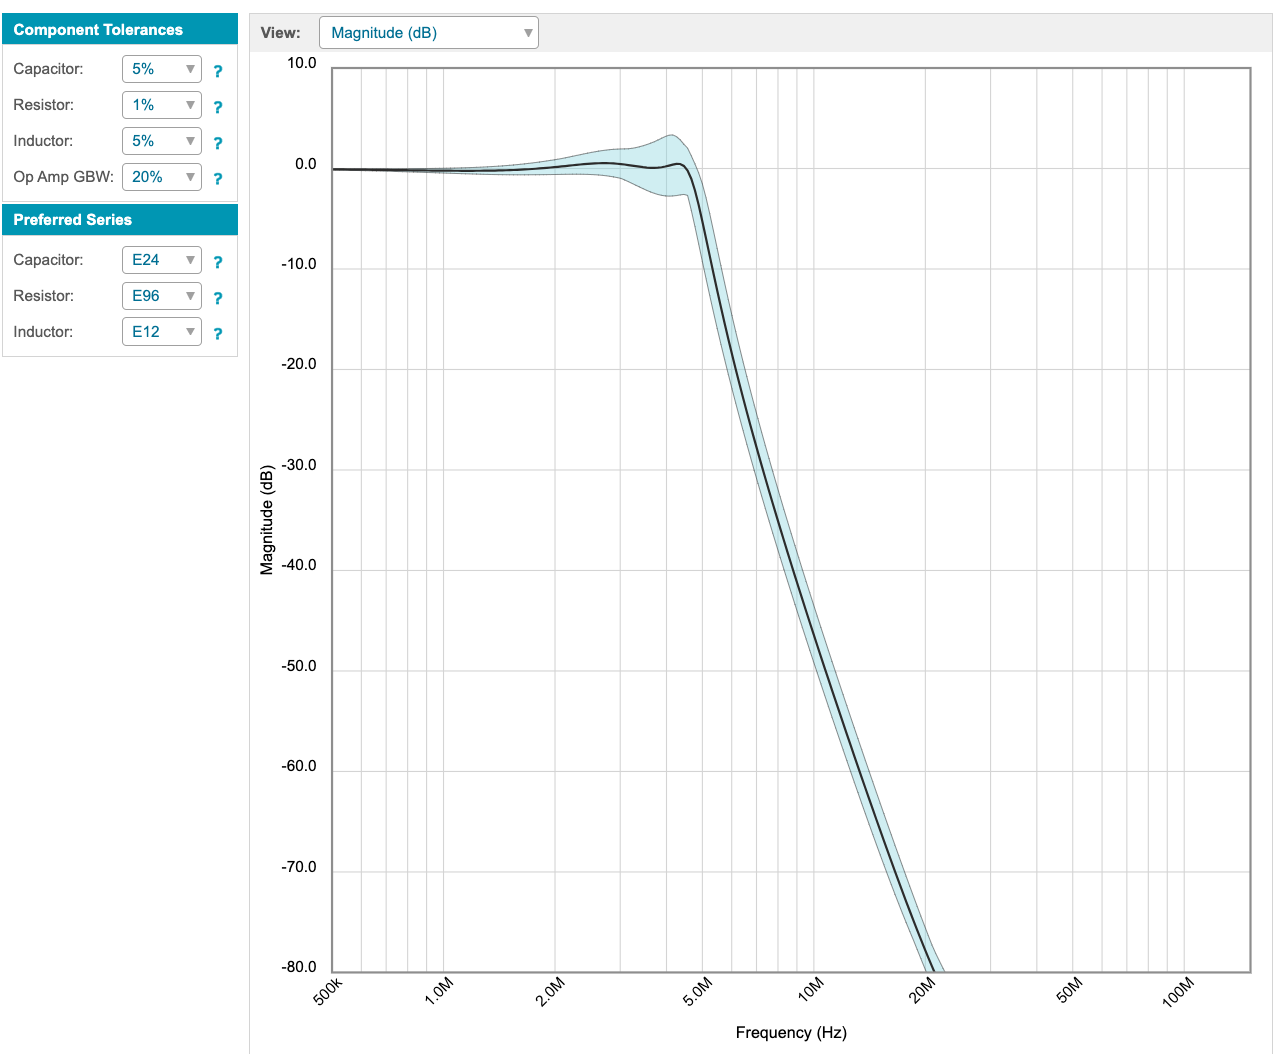
Task: Click the -80.0 magnitude axis label
Action: 299,968
